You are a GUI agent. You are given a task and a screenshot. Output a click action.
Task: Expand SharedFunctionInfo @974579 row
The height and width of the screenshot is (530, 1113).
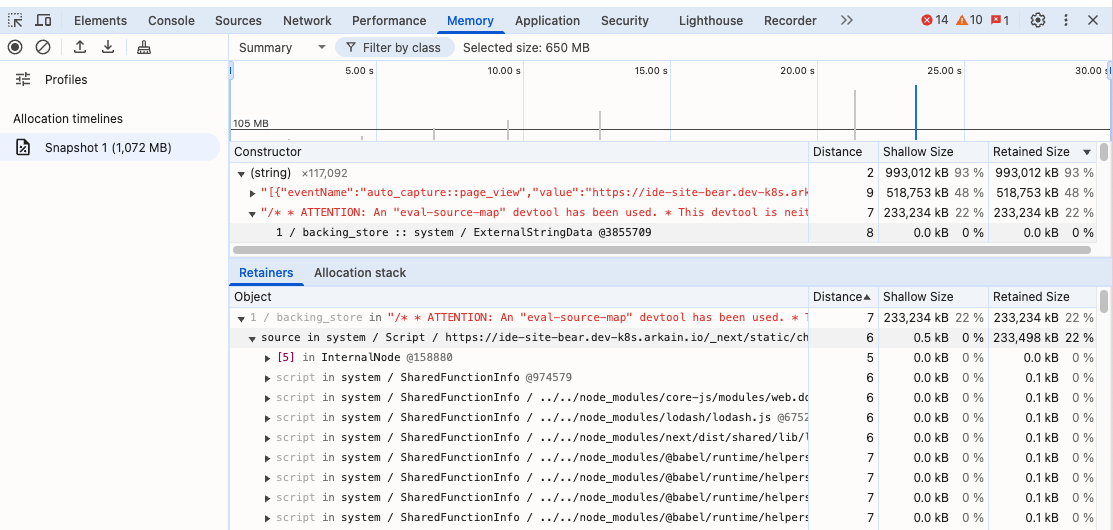point(268,378)
